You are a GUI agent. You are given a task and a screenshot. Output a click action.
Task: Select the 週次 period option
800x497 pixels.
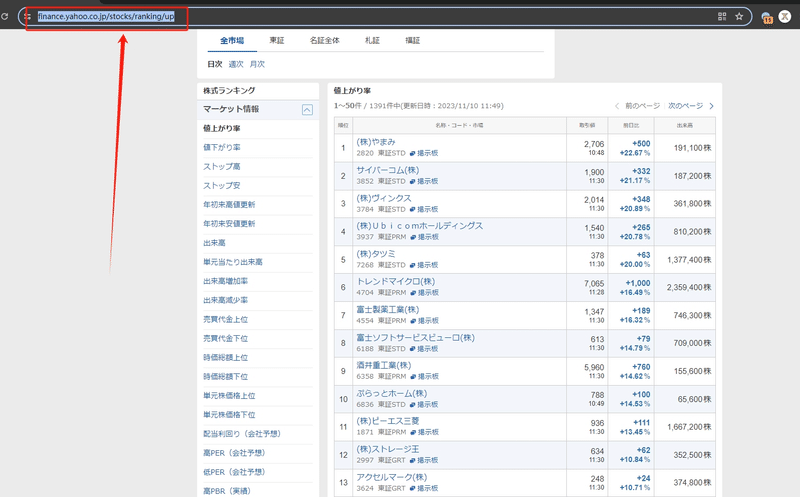(236, 64)
